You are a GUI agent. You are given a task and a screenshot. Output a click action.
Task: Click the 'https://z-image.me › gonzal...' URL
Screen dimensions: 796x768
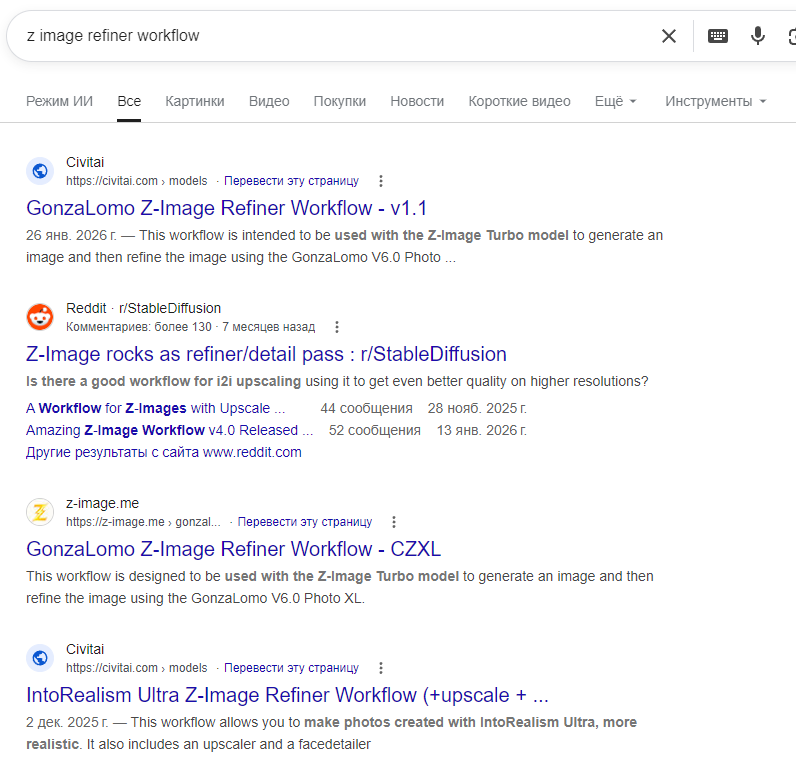point(143,522)
